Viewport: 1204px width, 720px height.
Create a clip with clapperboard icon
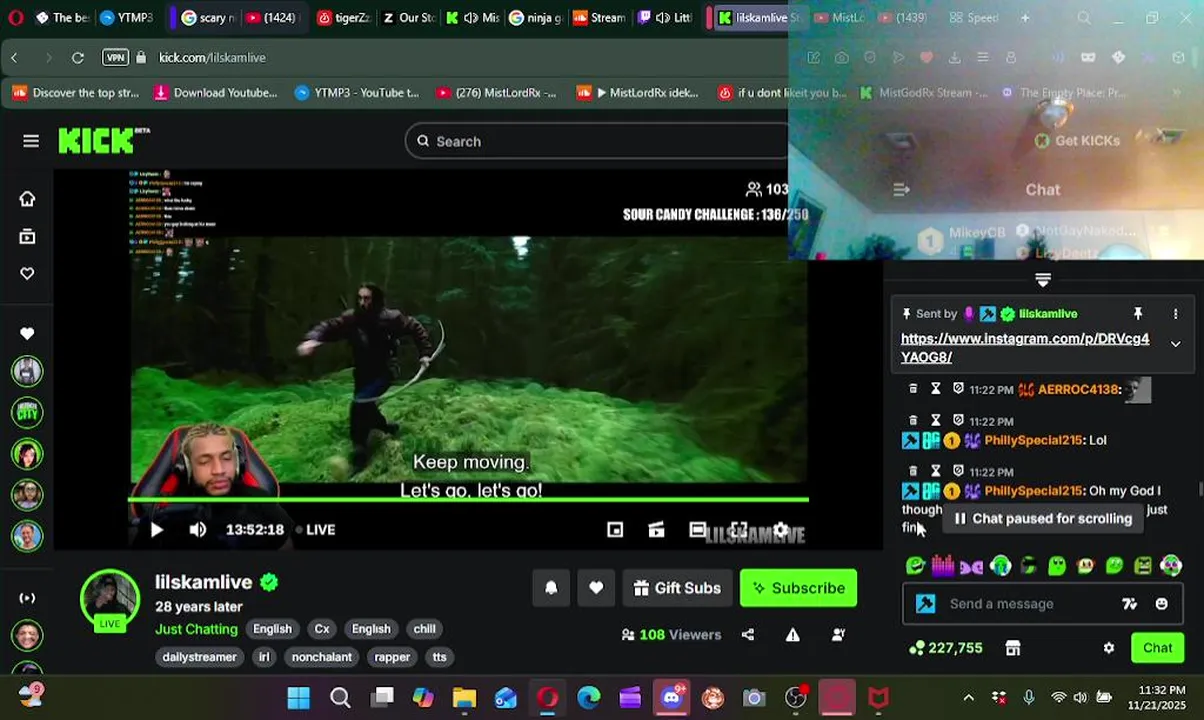click(x=656, y=530)
